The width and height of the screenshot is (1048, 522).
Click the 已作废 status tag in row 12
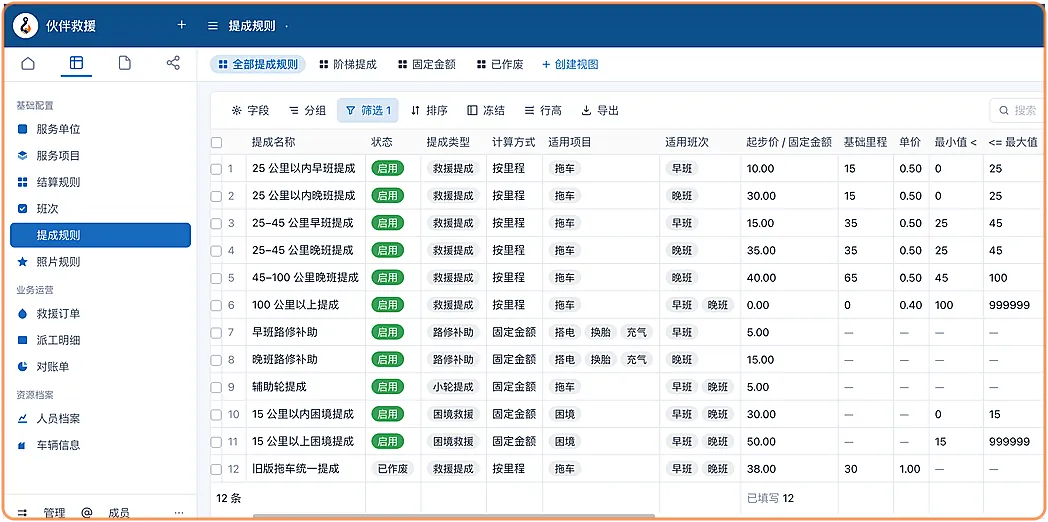tap(392, 469)
